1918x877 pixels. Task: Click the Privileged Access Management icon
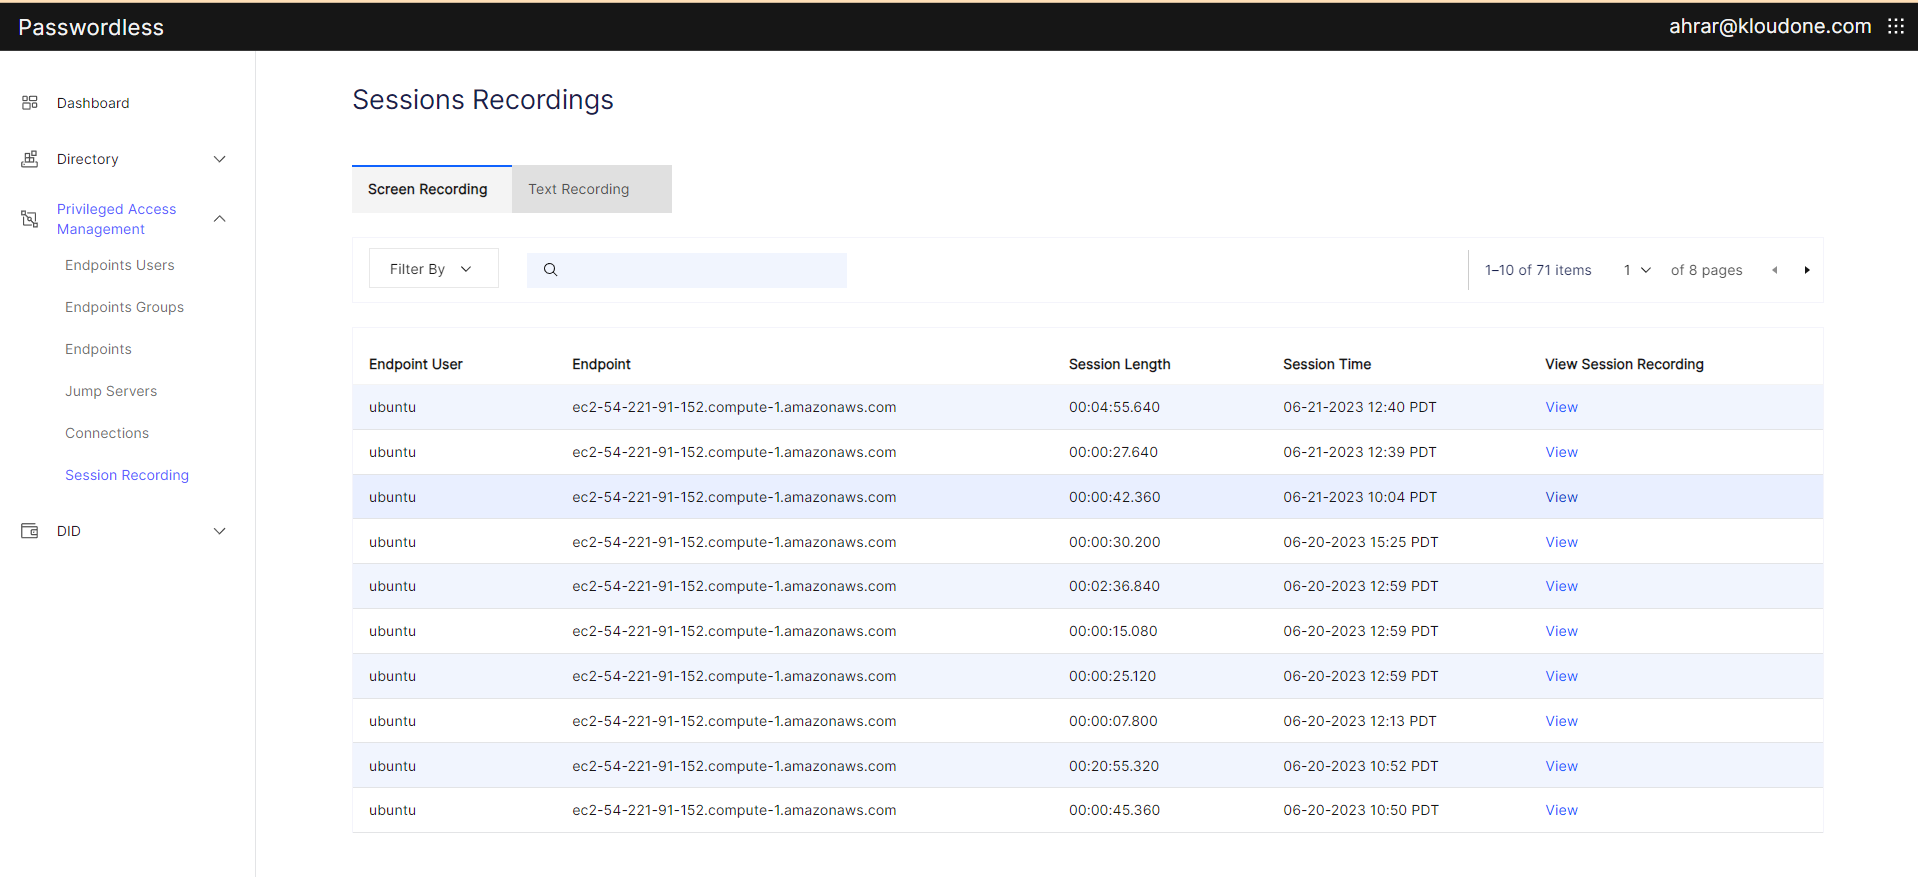[x=30, y=219]
